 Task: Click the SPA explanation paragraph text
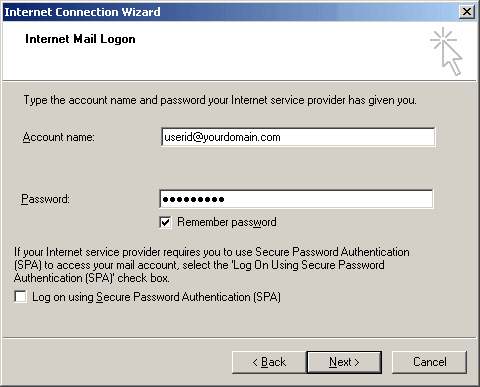point(212,265)
